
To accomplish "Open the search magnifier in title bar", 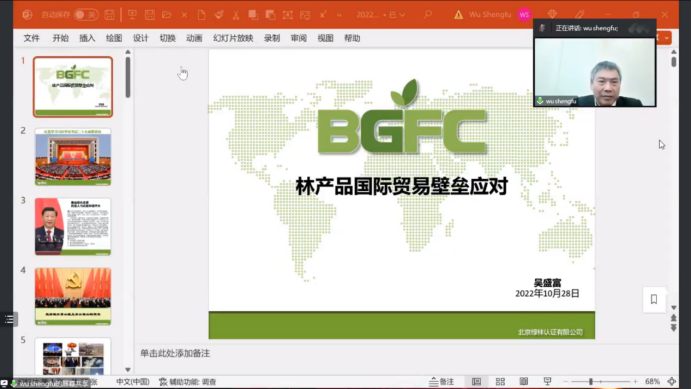I will tap(428, 15).
